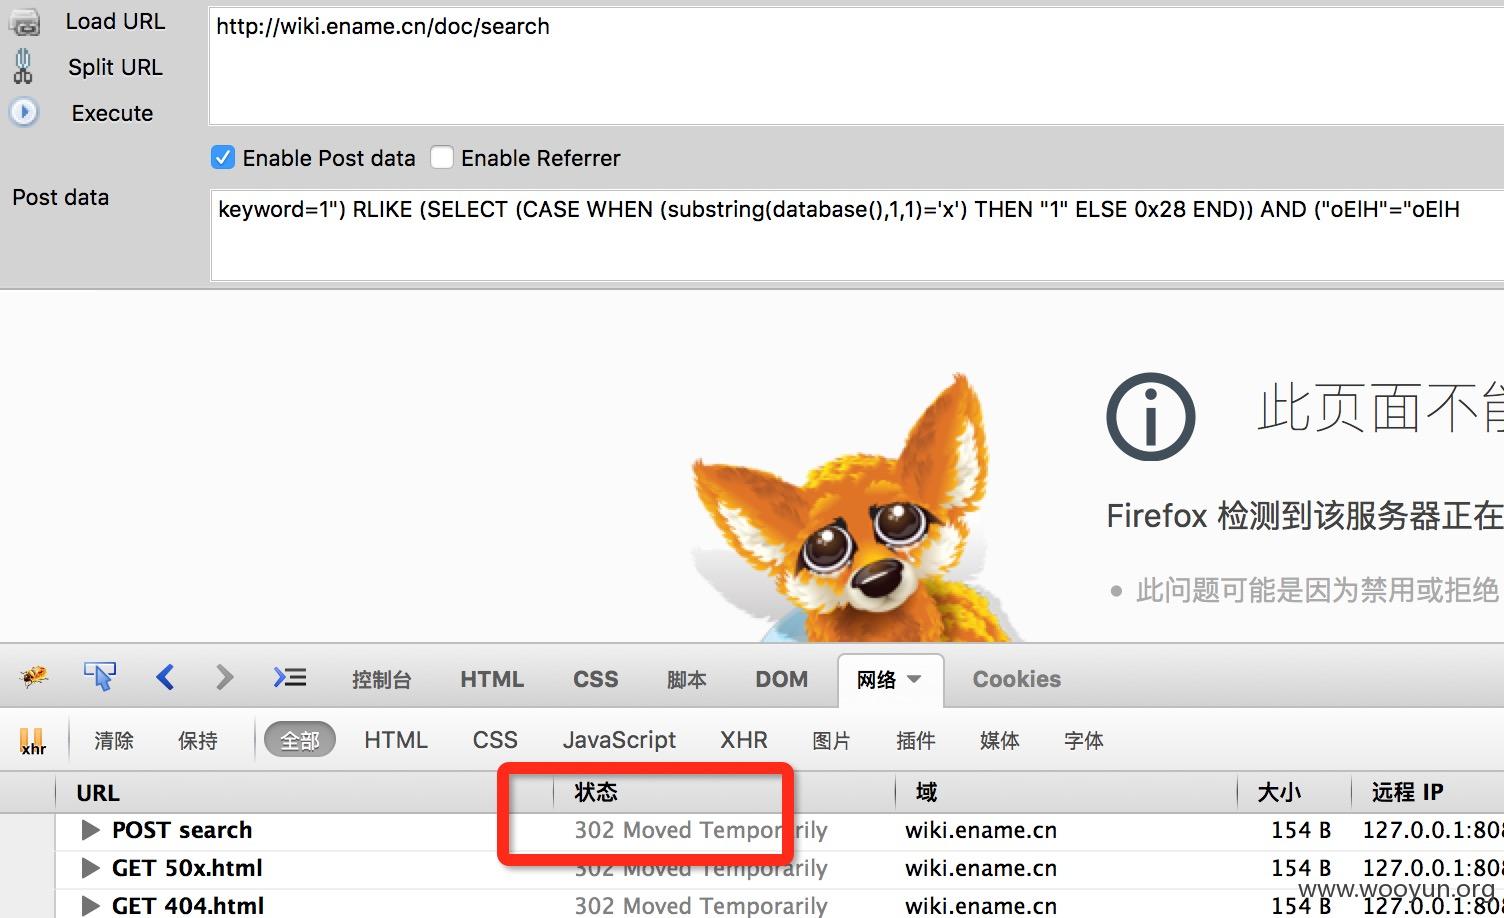
Task: Toggle the command line icon in Firebug
Action: (290, 678)
